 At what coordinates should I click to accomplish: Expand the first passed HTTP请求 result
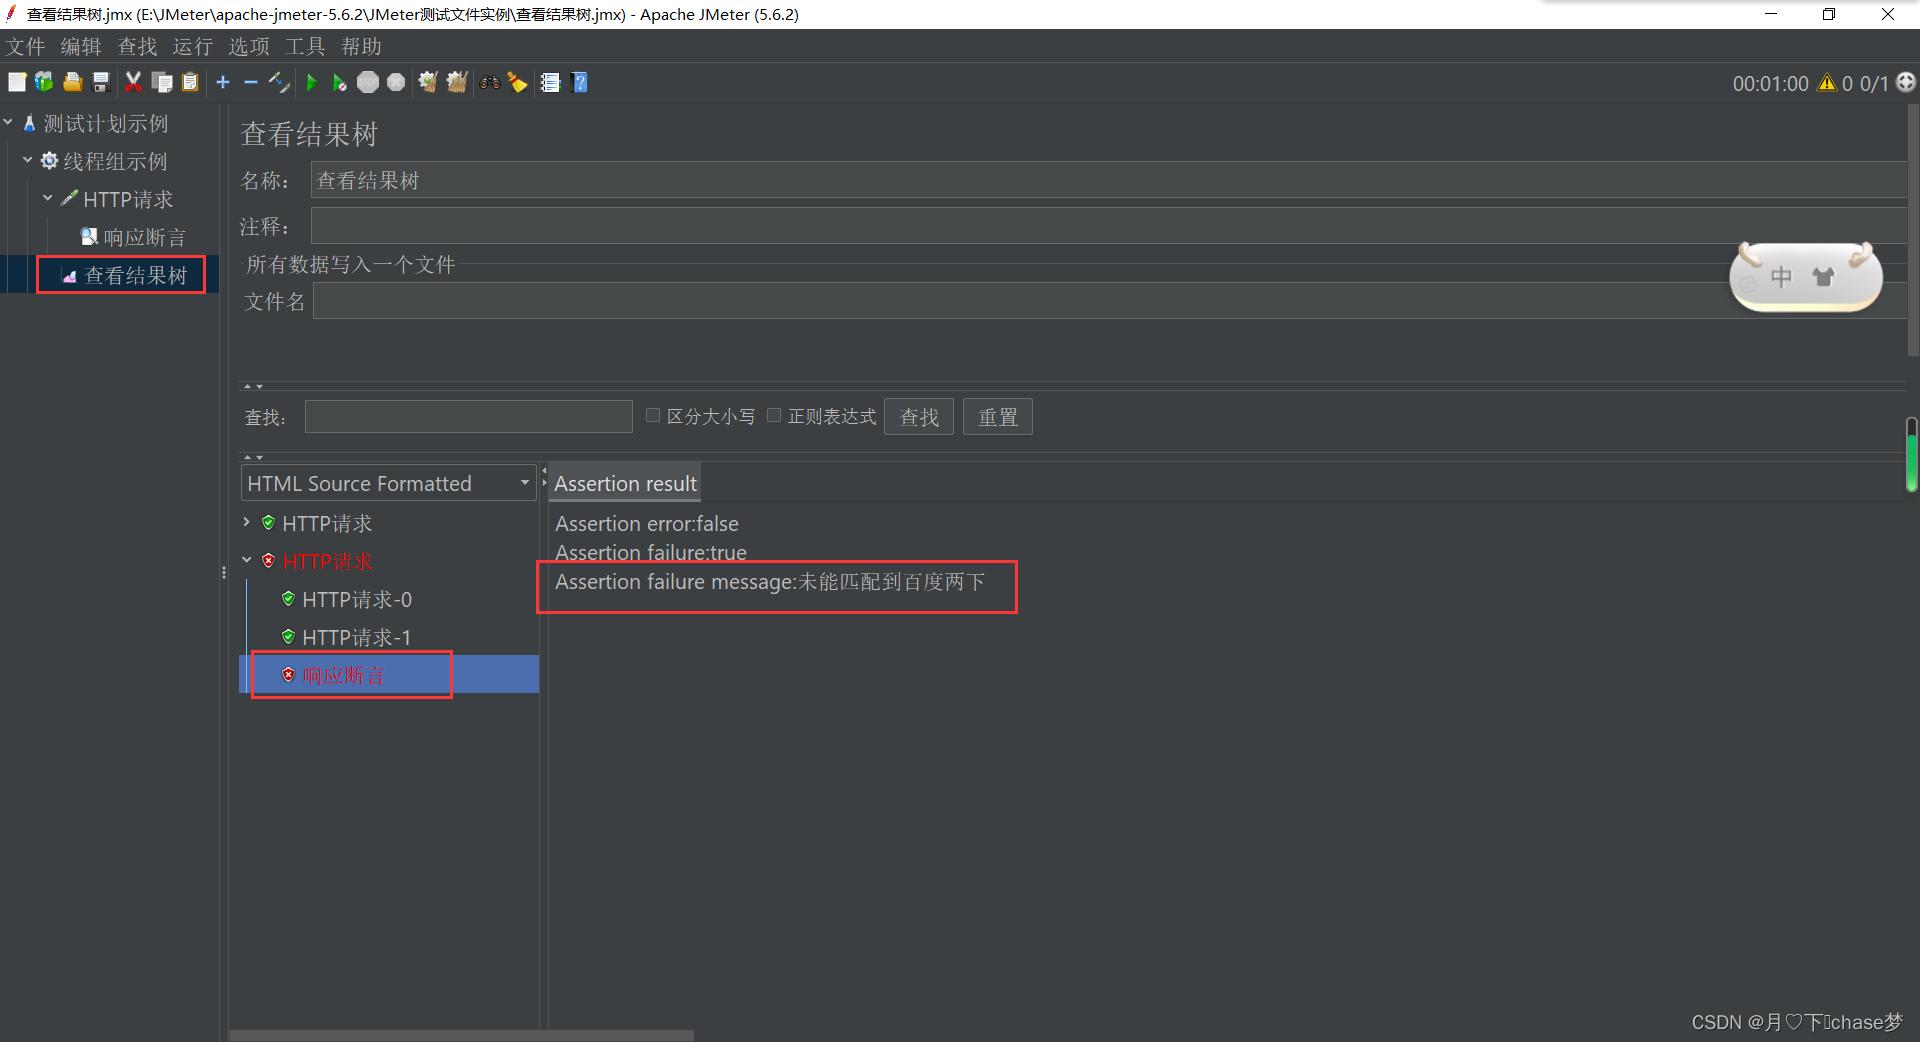point(247,522)
